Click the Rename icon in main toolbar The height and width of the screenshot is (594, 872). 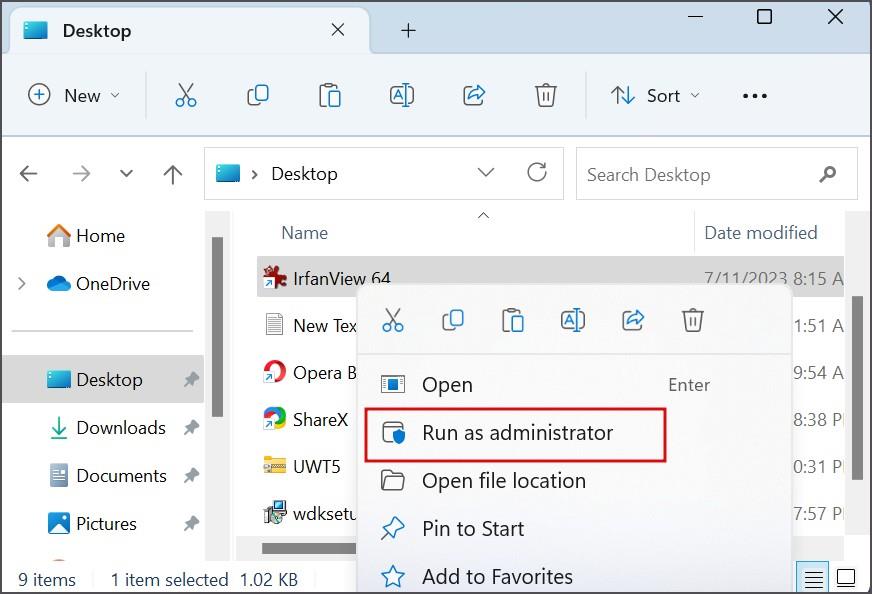coord(402,96)
